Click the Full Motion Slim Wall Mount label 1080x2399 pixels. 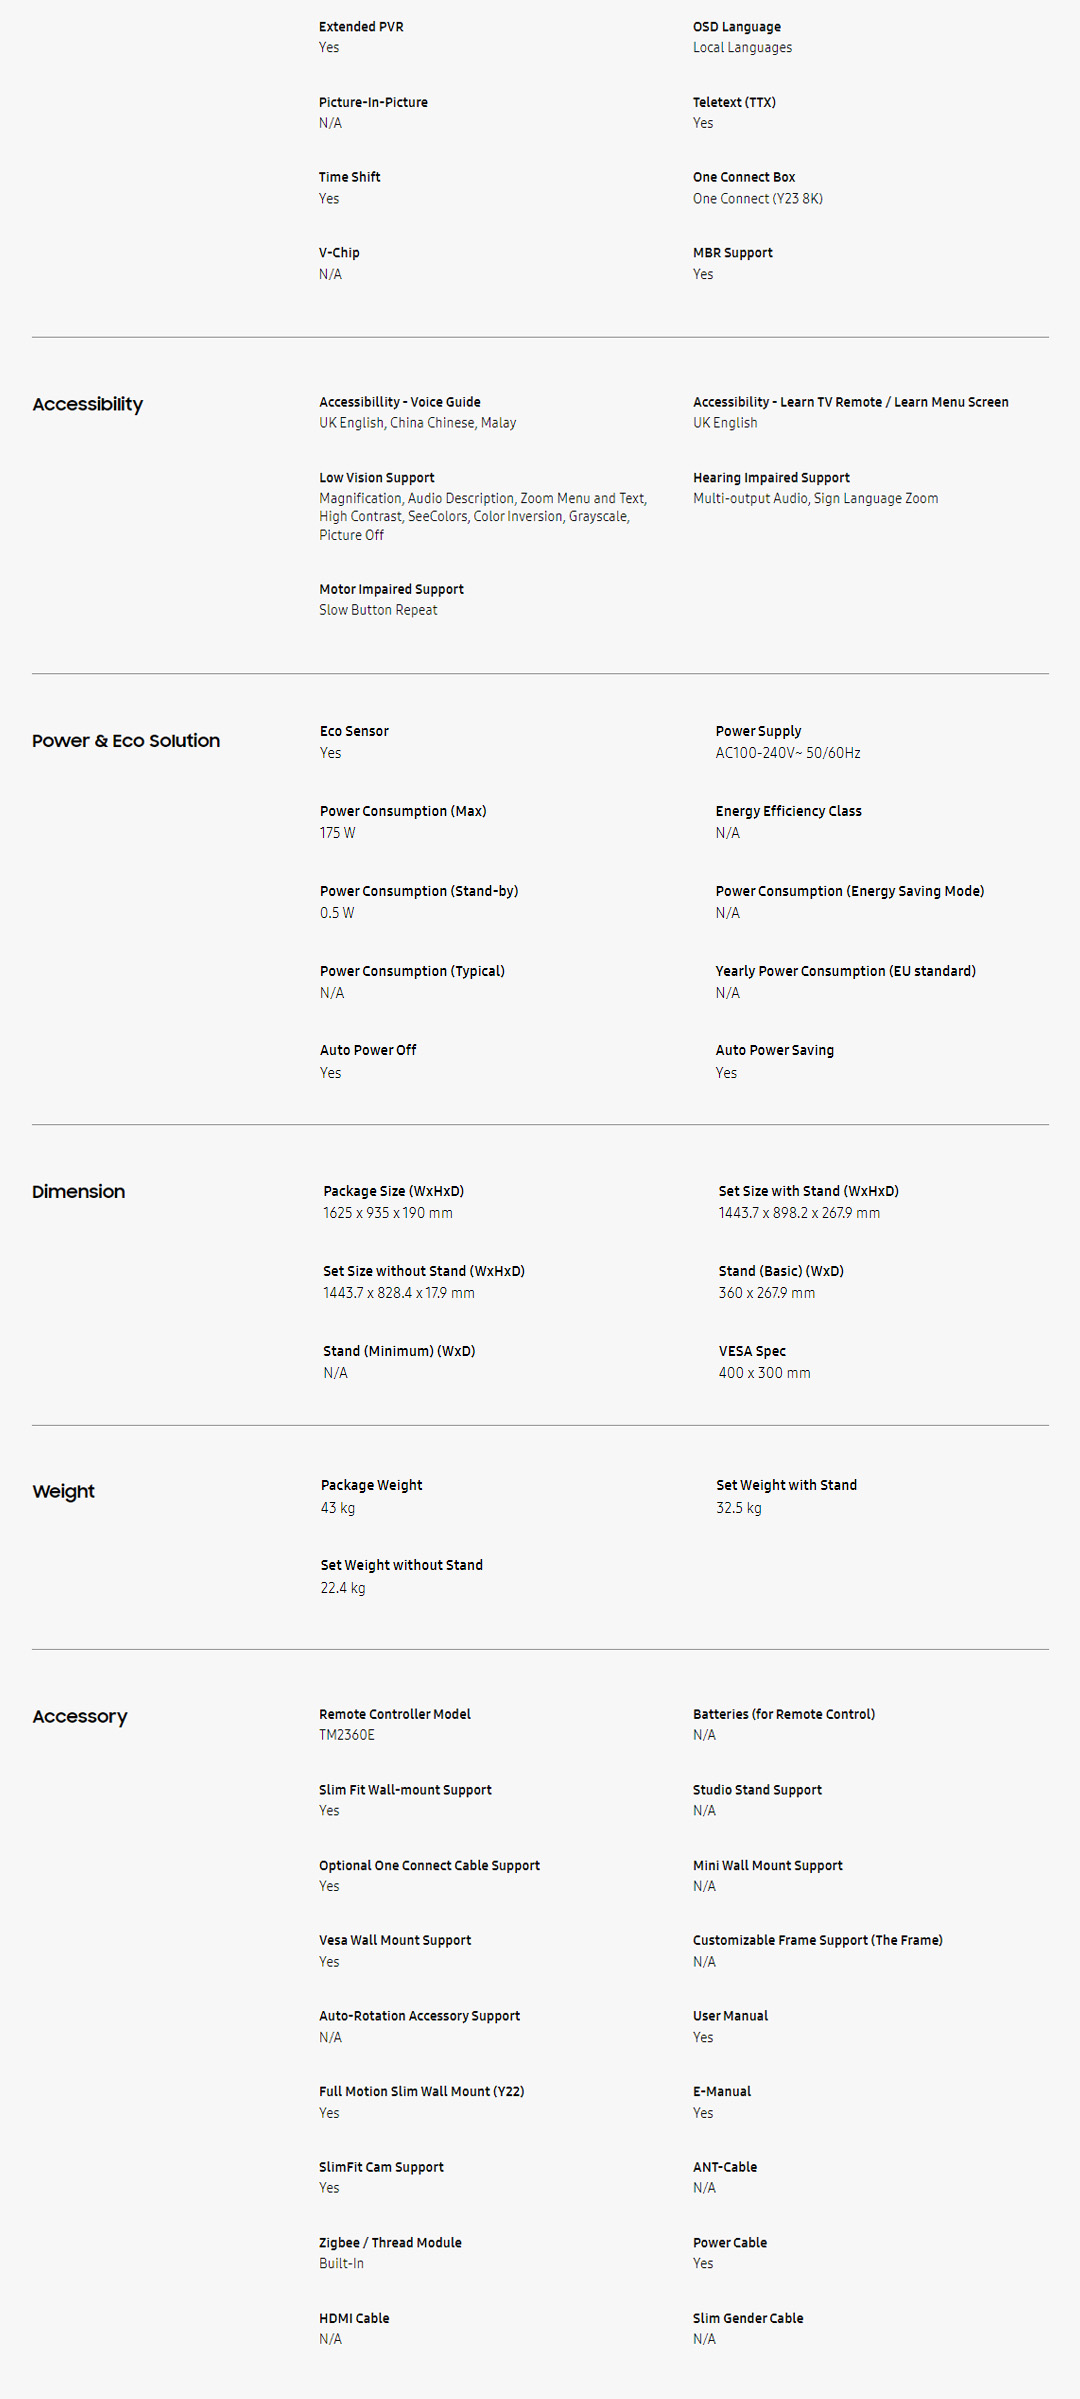[x=421, y=2092]
